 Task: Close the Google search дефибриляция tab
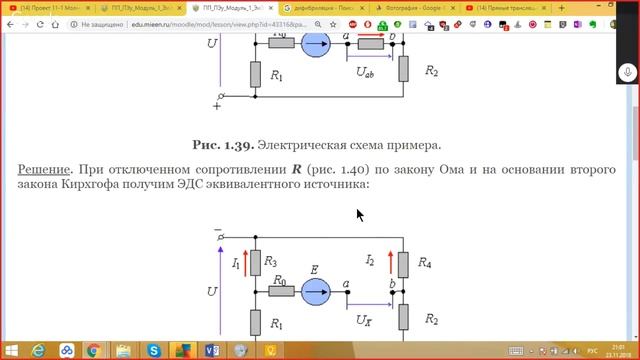[362, 8]
